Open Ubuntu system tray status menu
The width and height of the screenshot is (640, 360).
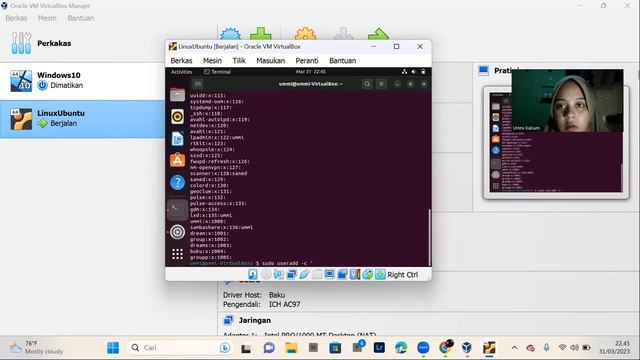[413, 72]
